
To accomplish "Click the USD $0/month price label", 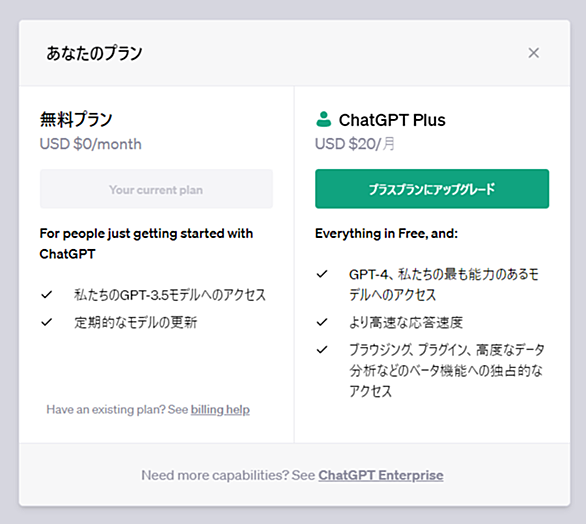I will 90,144.
